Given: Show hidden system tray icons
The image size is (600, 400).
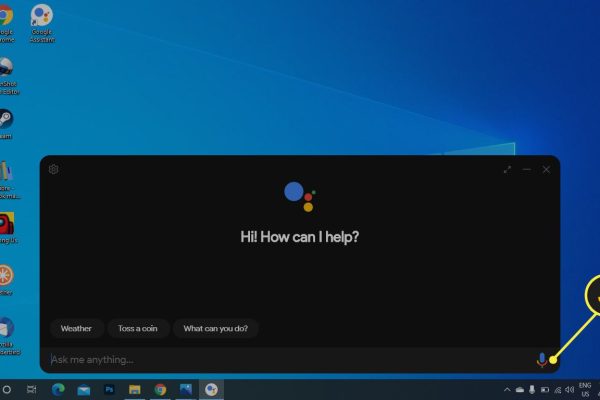Looking at the screenshot, I should pyautogui.click(x=507, y=389).
